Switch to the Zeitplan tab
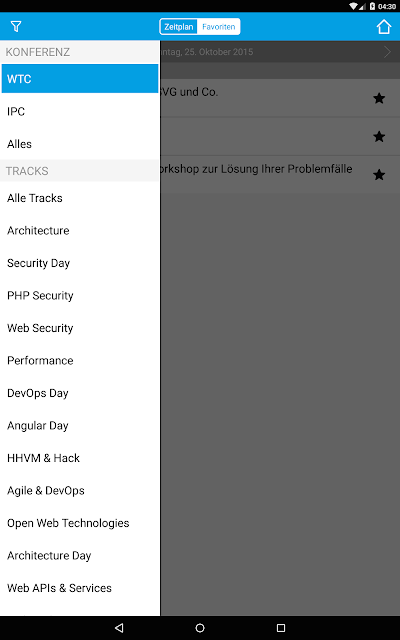 pos(179,27)
